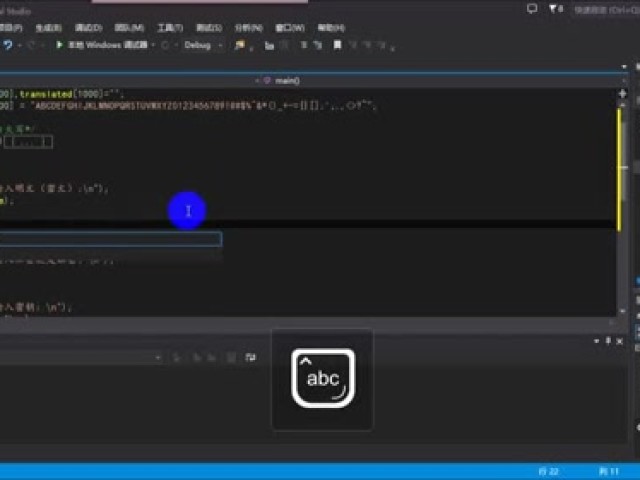The width and height of the screenshot is (640, 480).
Task: Click the toolbar icon right after the yellow icon
Action: (269, 45)
